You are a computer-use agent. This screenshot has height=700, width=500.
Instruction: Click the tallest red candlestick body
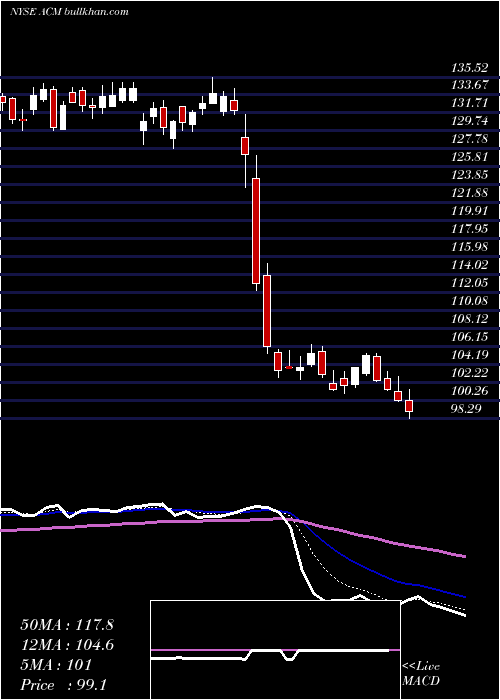(x=256, y=231)
